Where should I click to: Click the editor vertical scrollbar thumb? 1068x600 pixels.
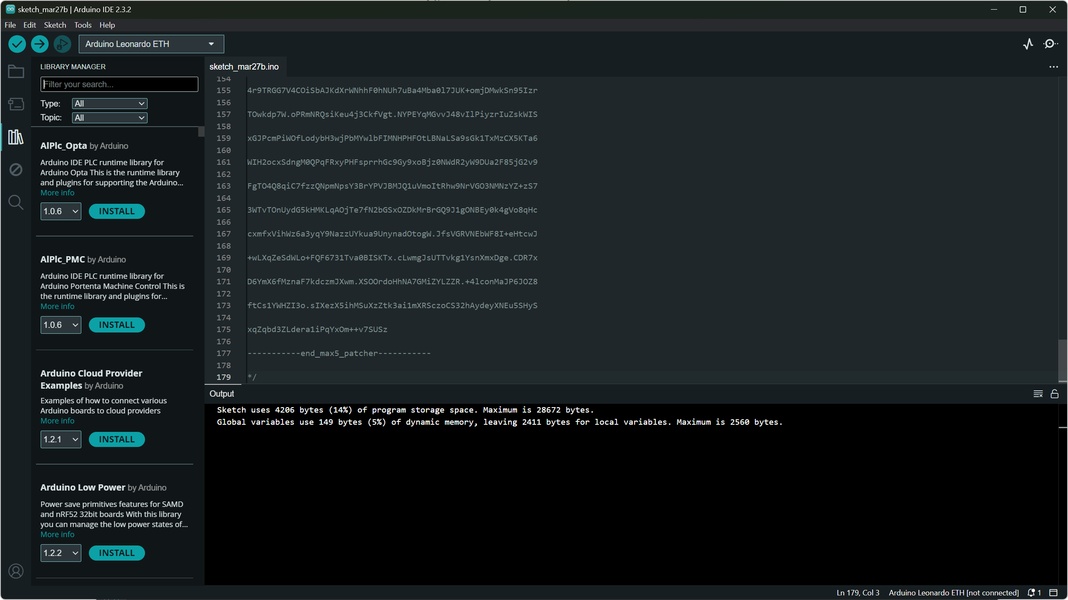(1062, 360)
